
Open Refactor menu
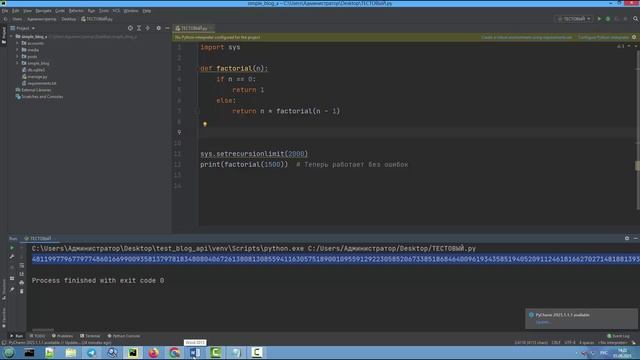(76, 11)
